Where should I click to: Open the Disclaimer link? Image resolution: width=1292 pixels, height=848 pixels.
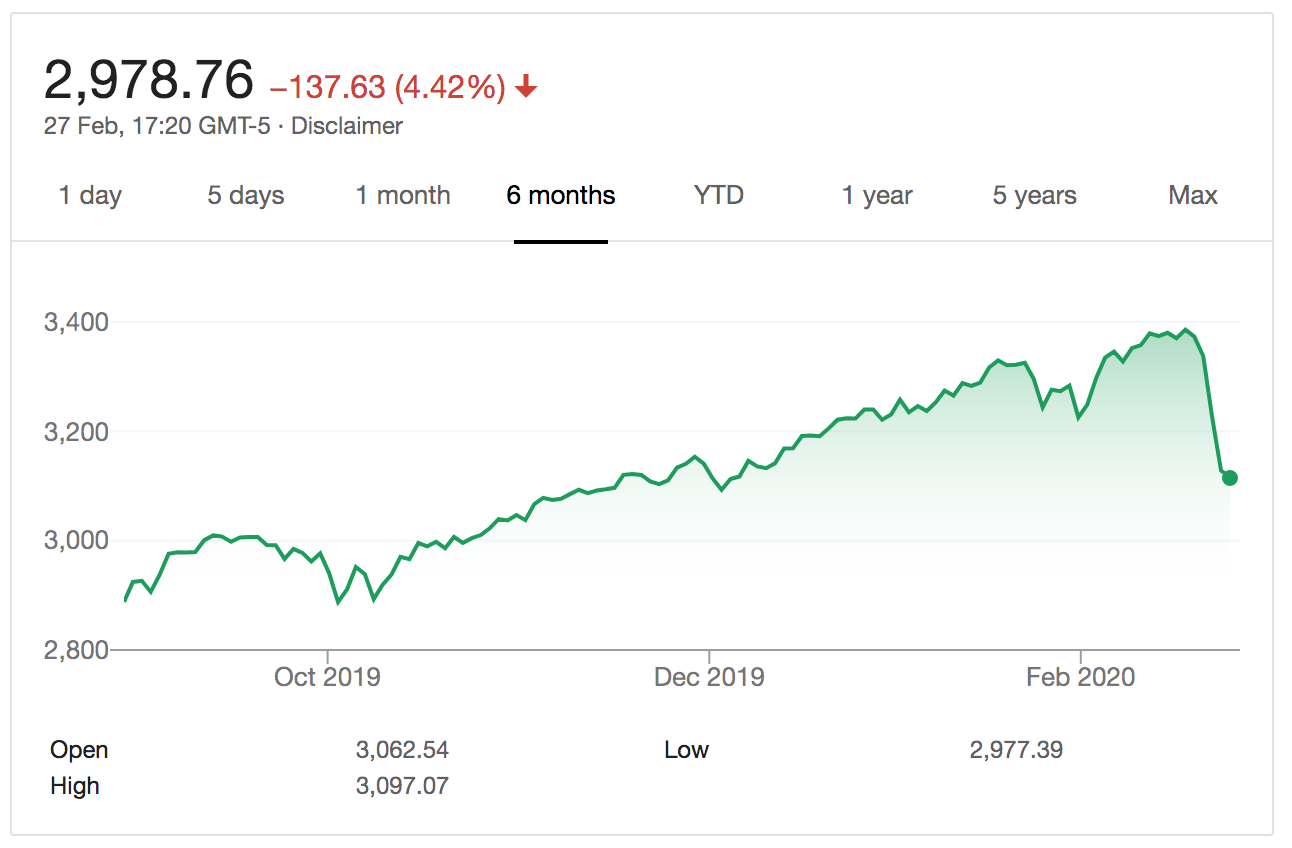tap(346, 126)
